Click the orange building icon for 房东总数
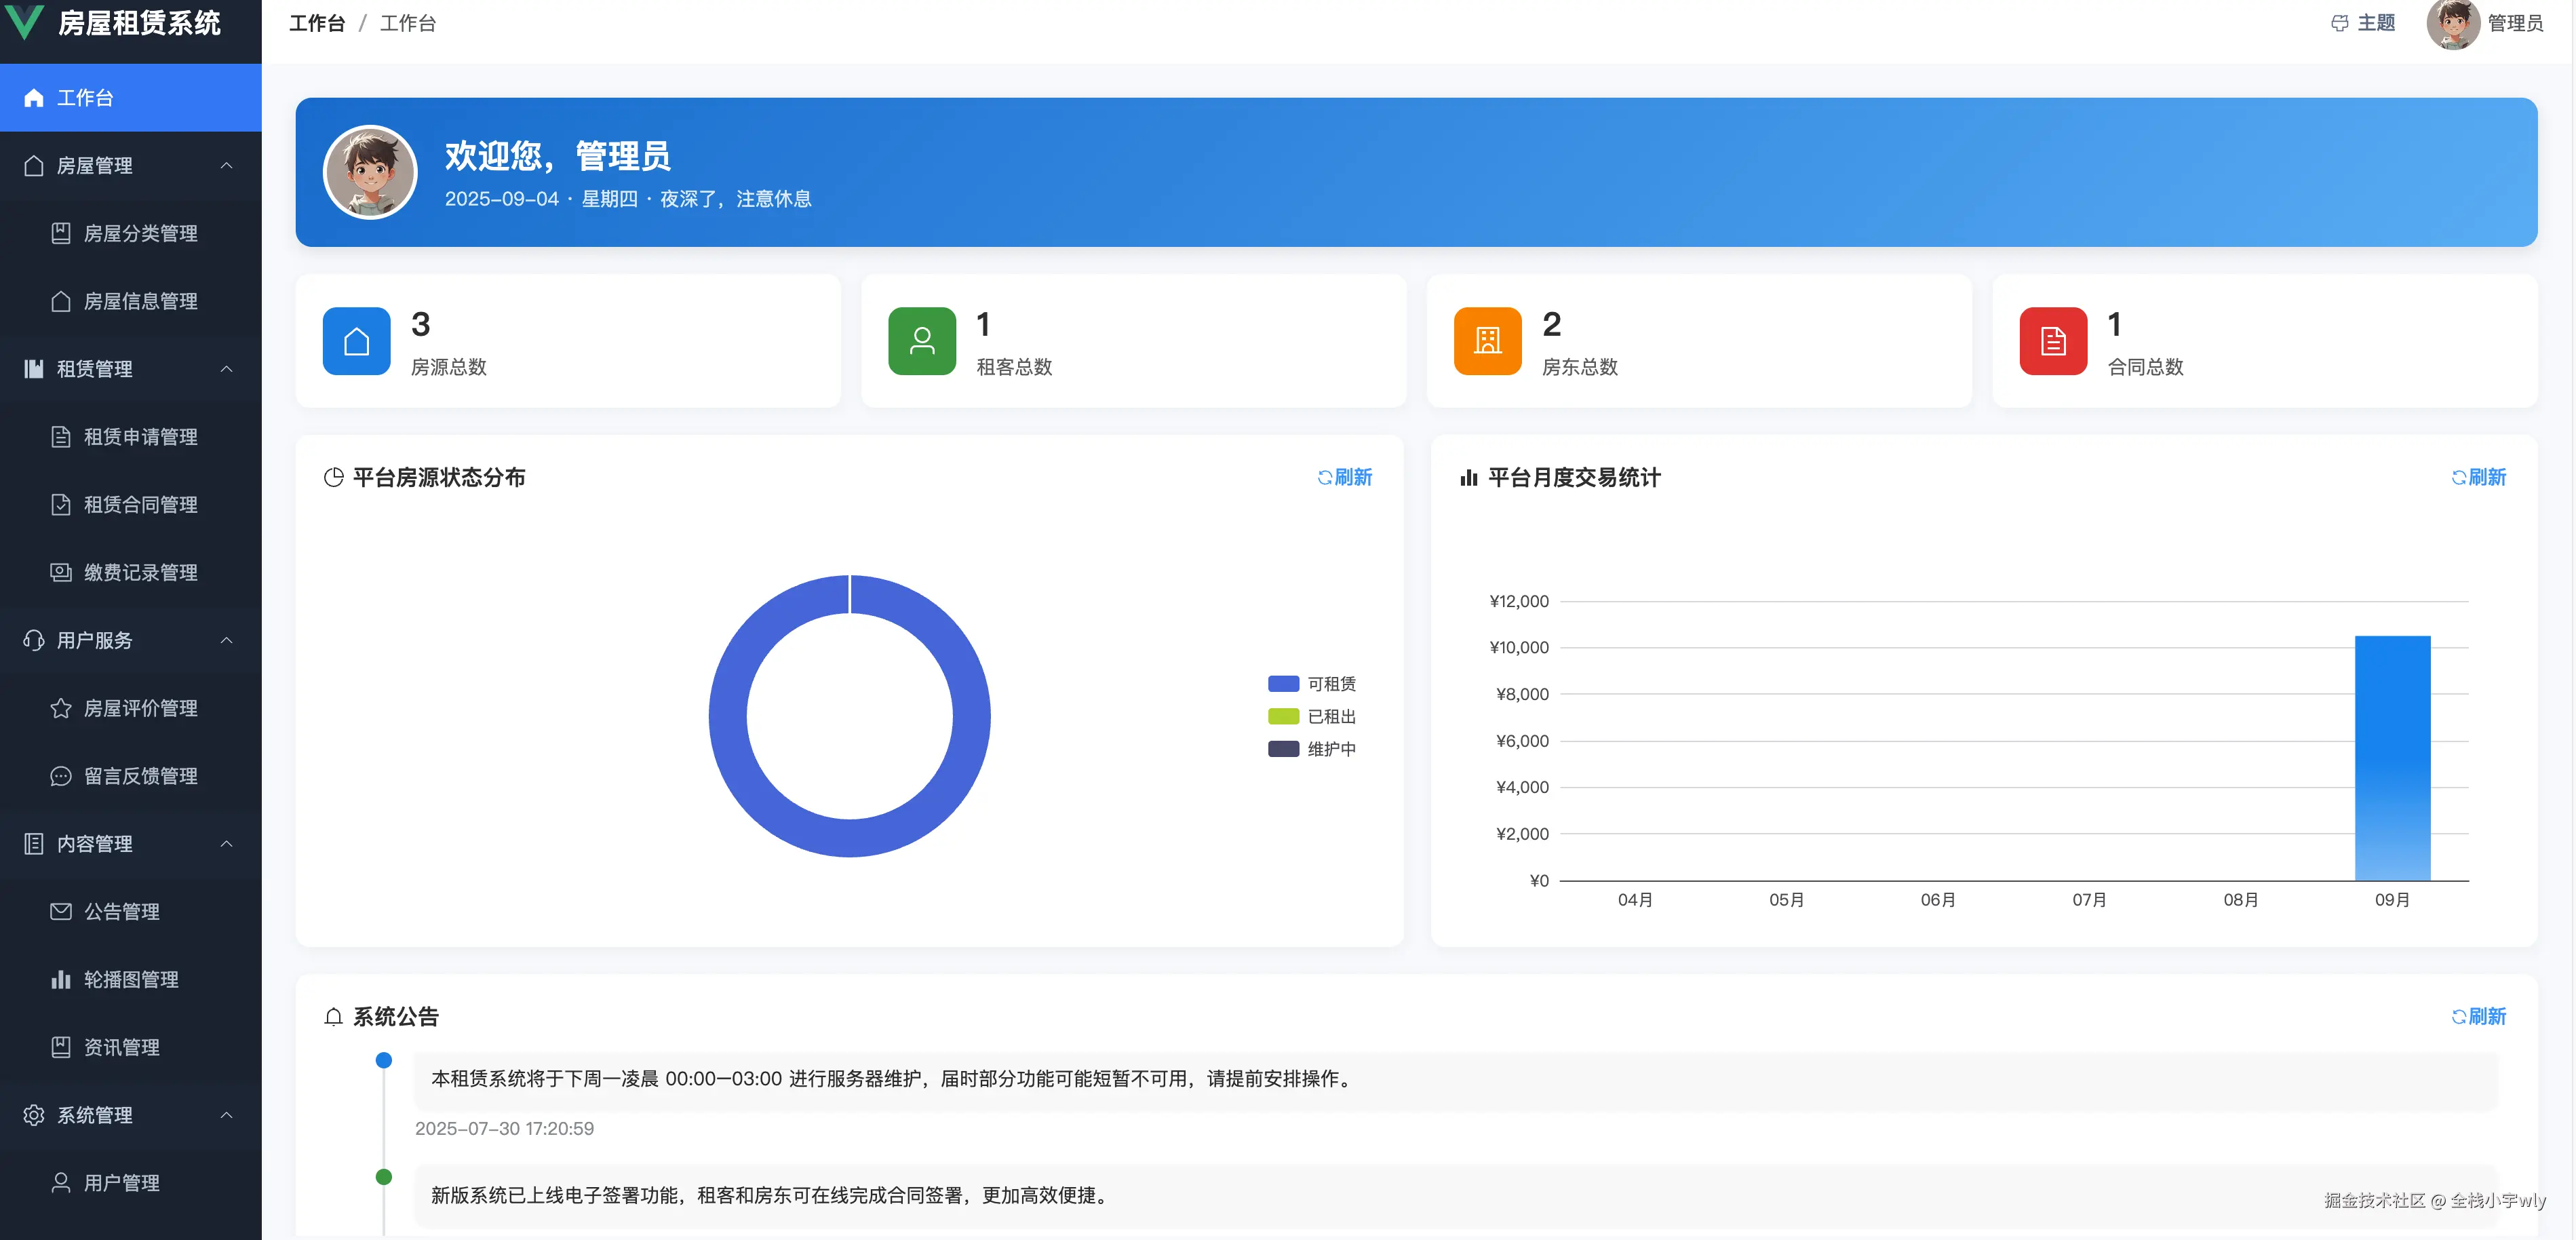 1487,341
